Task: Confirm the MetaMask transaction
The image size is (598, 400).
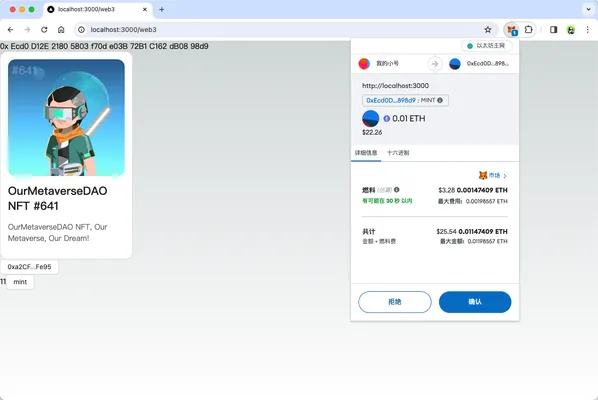Action: point(475,302)
